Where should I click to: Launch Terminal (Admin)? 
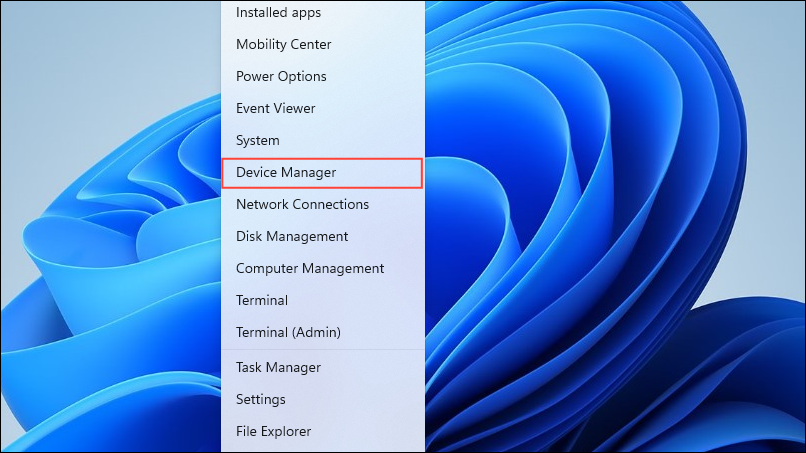[x=323, y=332]
